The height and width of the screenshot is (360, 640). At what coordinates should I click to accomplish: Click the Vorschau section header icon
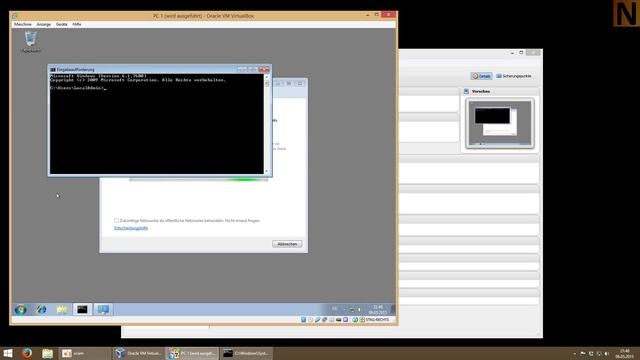tap(466, 91)
